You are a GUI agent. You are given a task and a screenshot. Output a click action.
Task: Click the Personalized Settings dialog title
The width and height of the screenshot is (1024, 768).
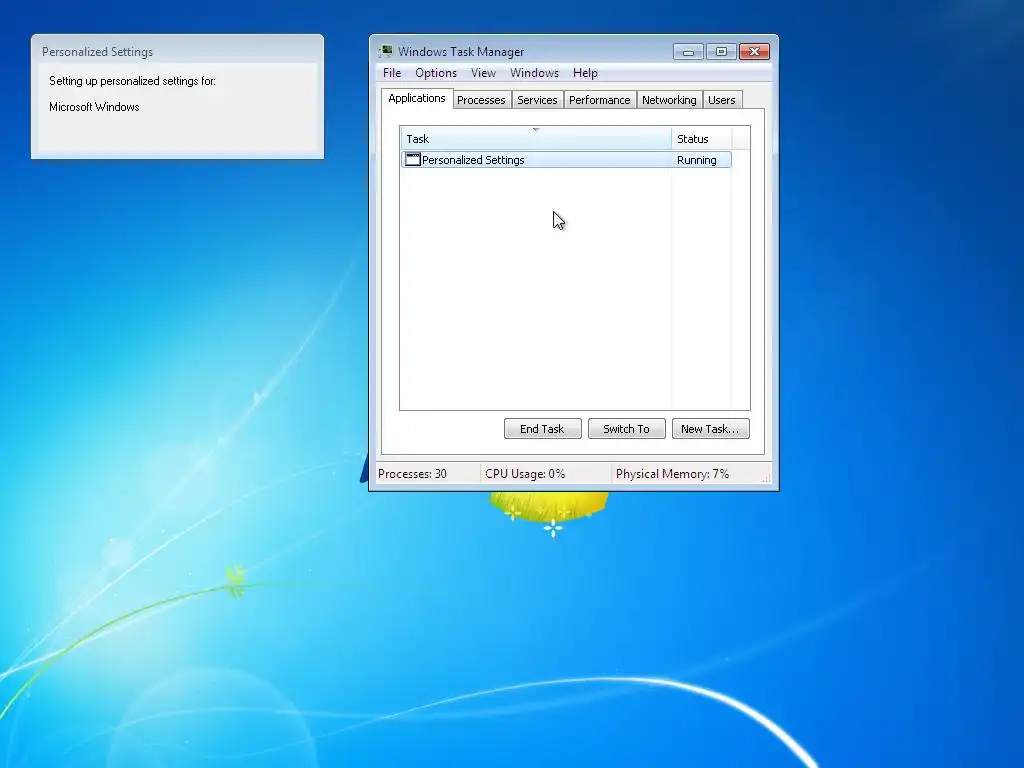coord(97,52)
